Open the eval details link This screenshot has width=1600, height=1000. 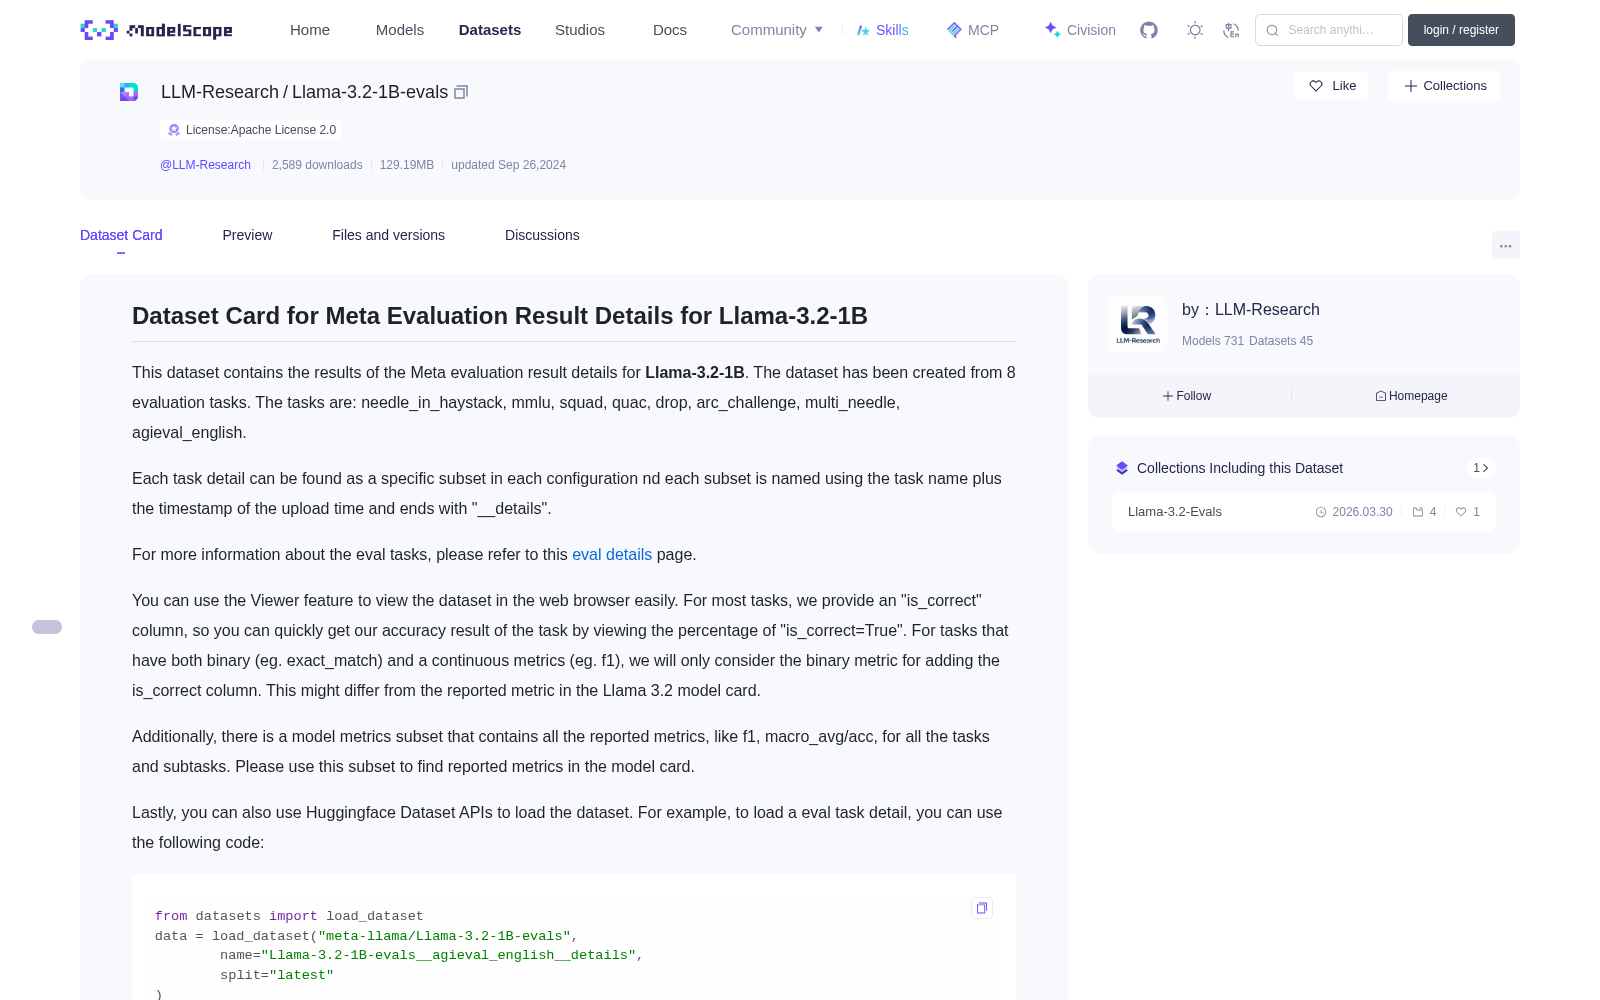click(612, 554)
